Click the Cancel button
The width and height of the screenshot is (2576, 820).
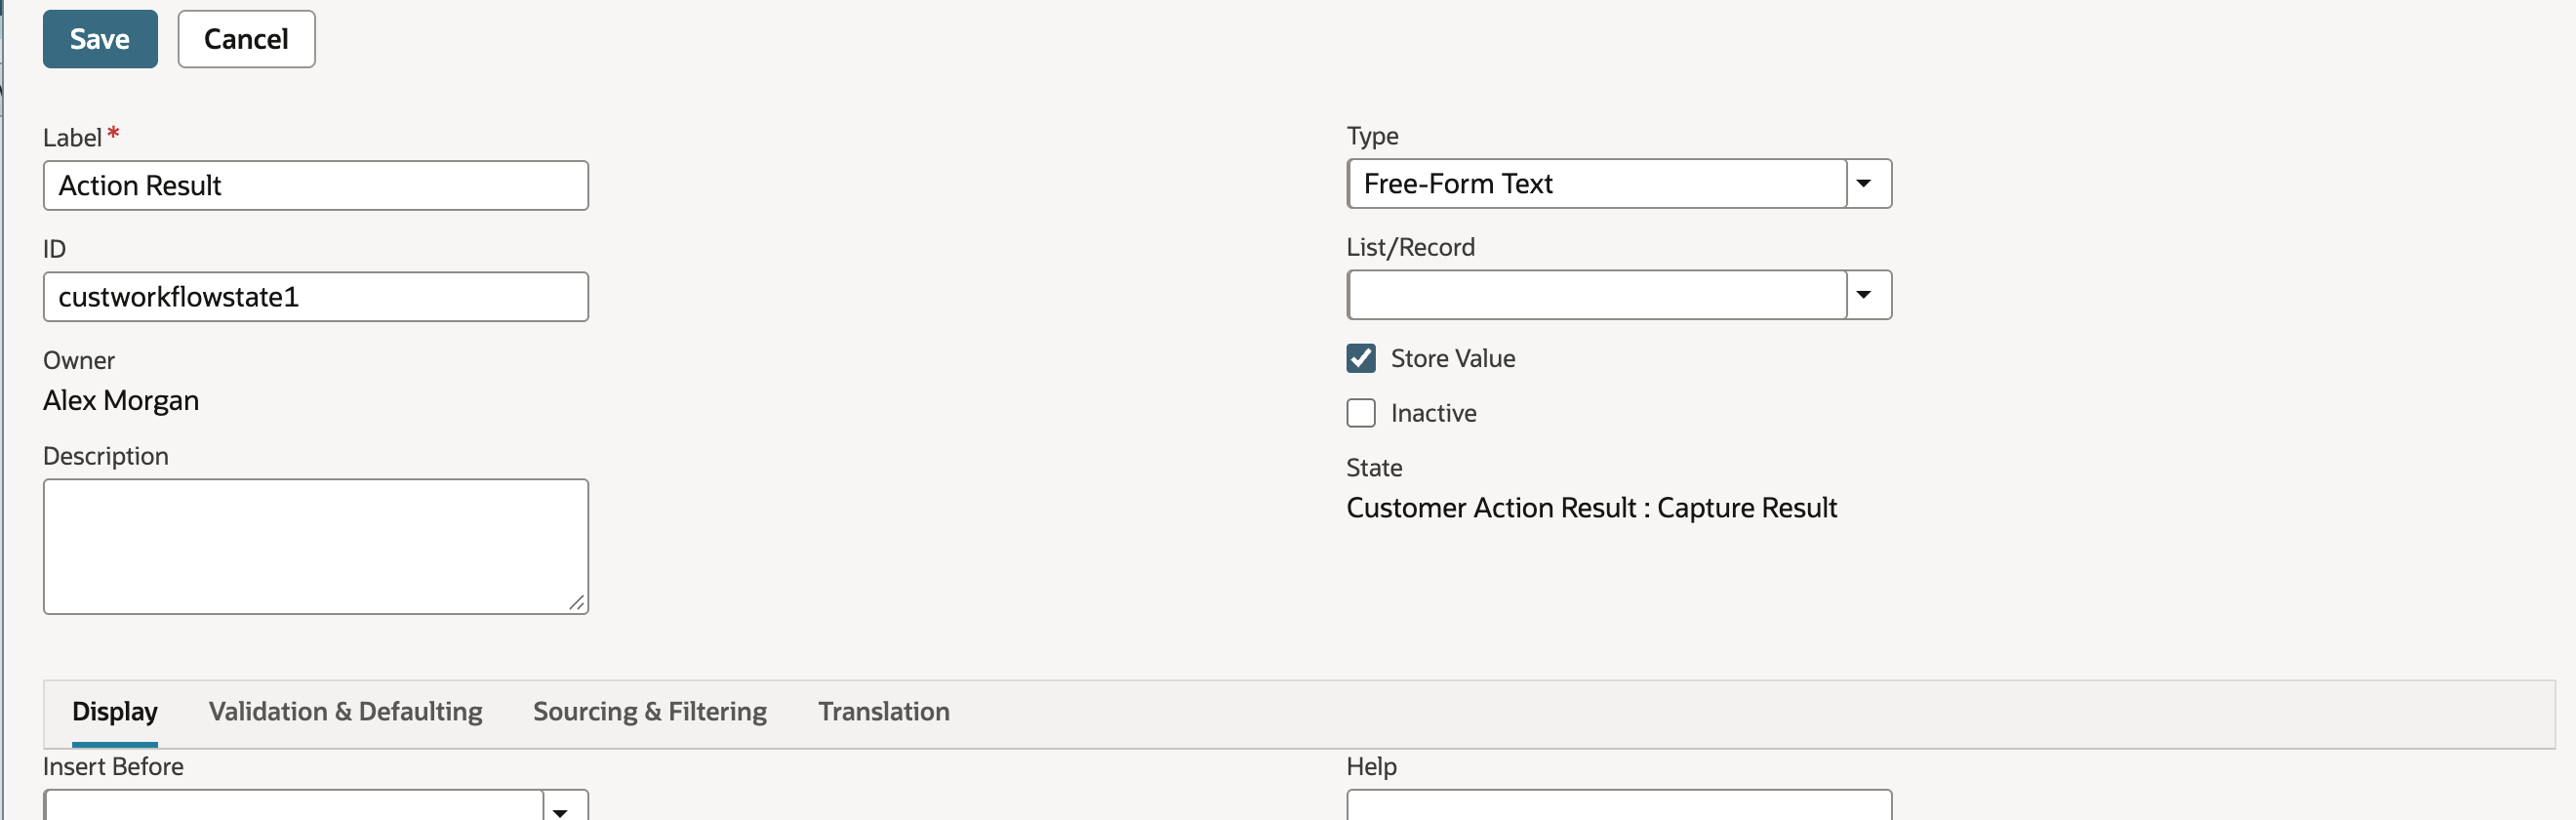[246, 39]
